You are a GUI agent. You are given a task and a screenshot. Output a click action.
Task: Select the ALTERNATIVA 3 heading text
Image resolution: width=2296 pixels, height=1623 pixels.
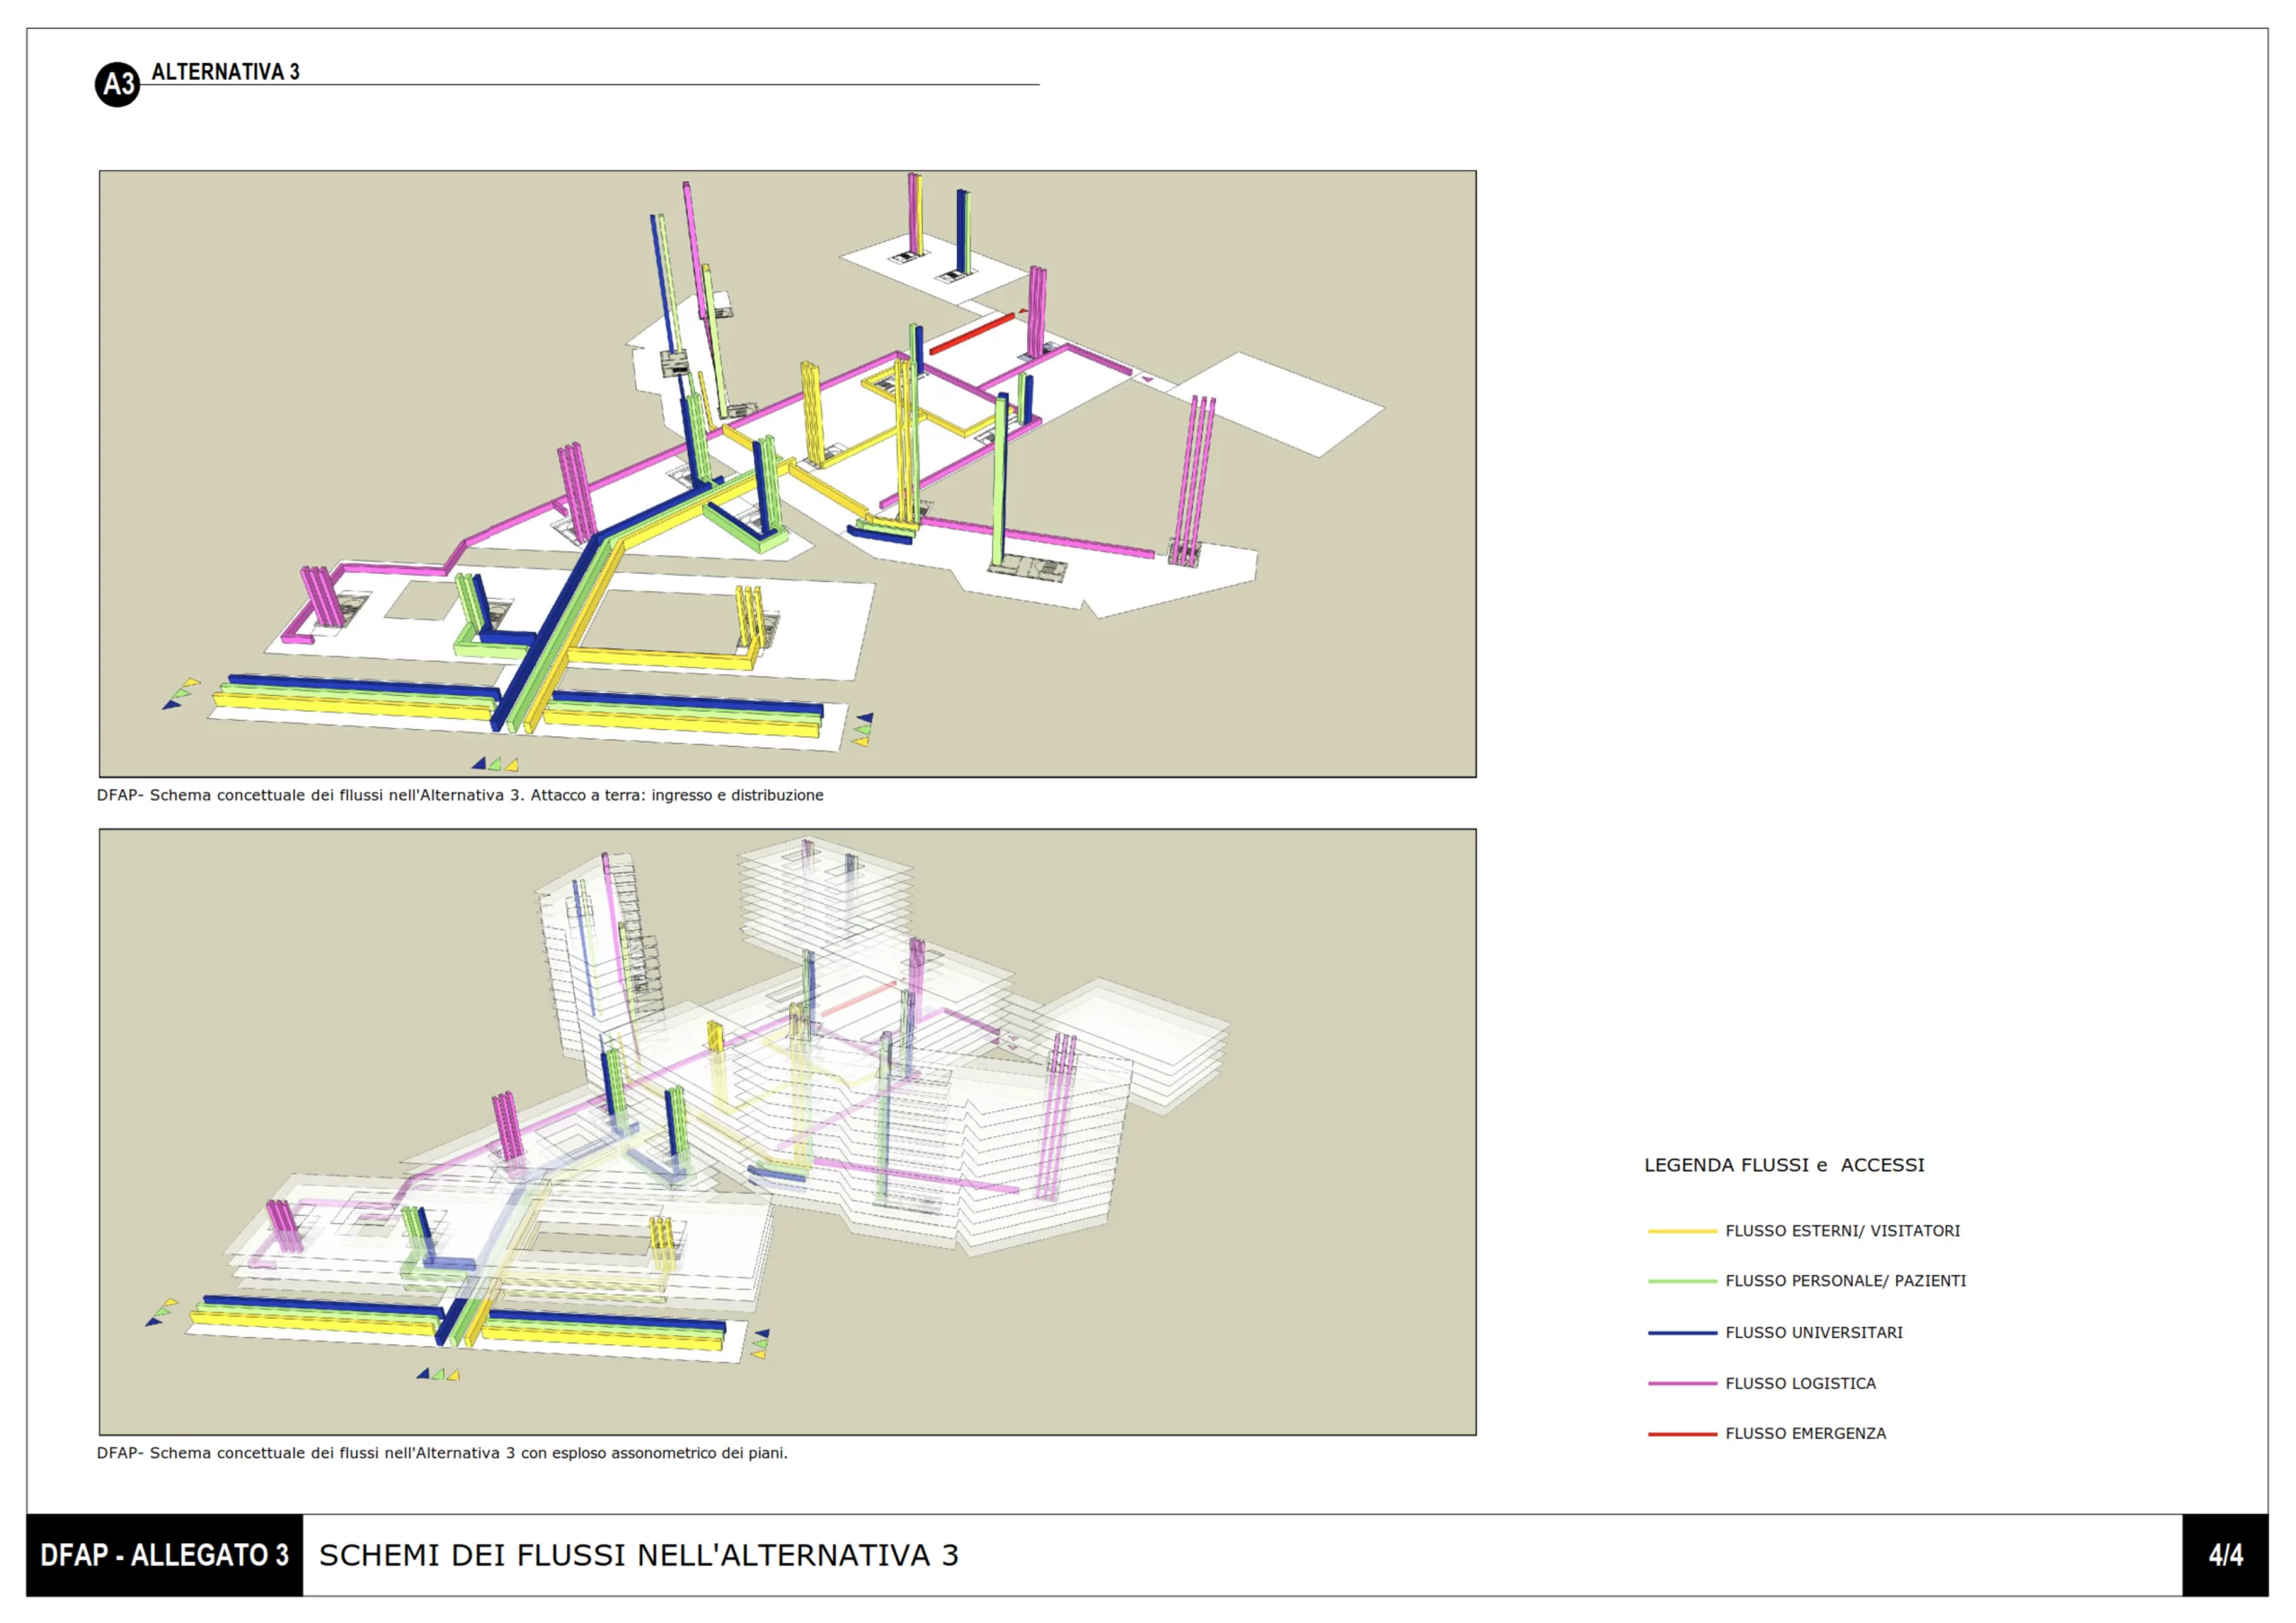(225, 72)
